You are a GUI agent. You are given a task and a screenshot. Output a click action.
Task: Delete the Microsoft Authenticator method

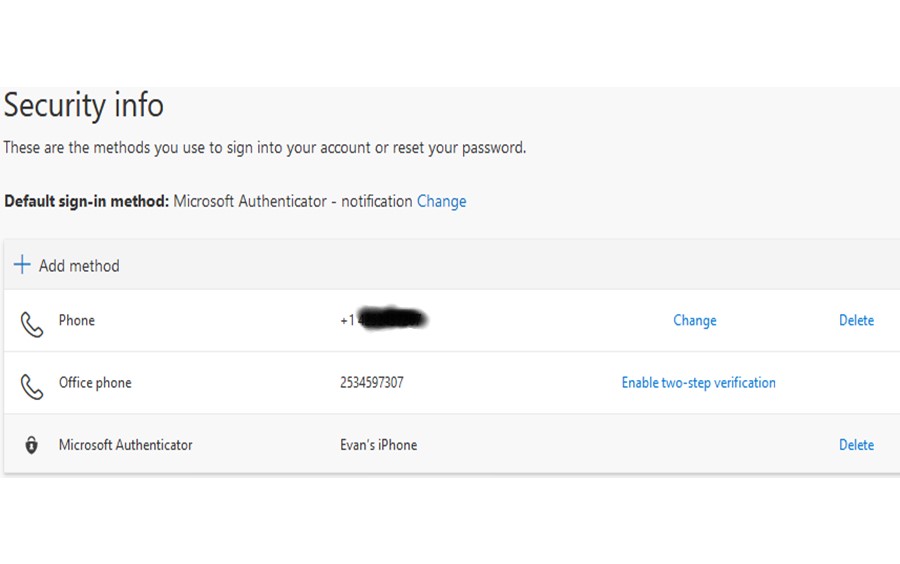coord(856,445)
